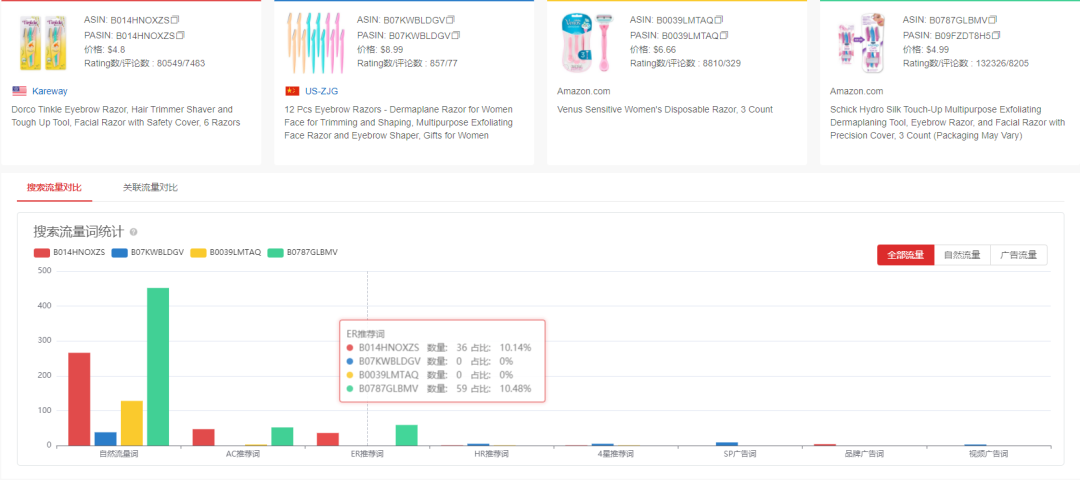
Task: Copy PASIN B07KWBLDGV with copy icon
Action: (456, 34)
